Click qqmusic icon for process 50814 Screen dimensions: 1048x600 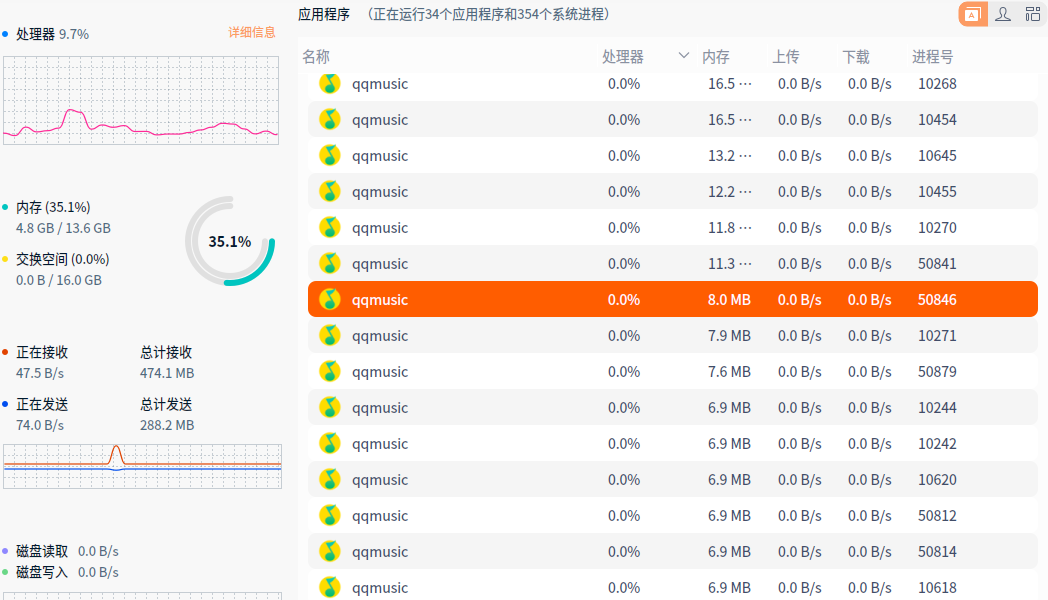[x=330, y=552]
